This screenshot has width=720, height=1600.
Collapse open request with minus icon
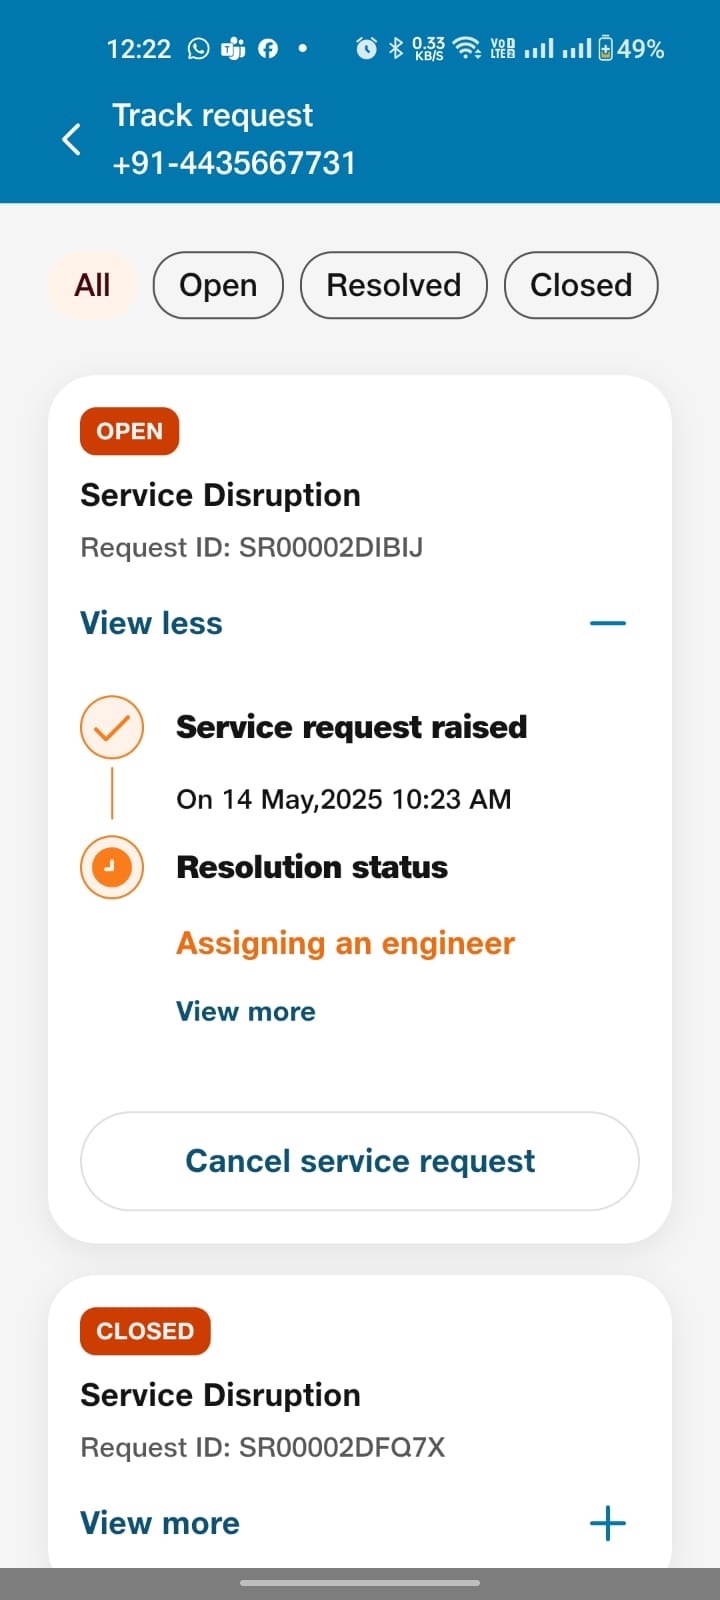click(608, 623)
